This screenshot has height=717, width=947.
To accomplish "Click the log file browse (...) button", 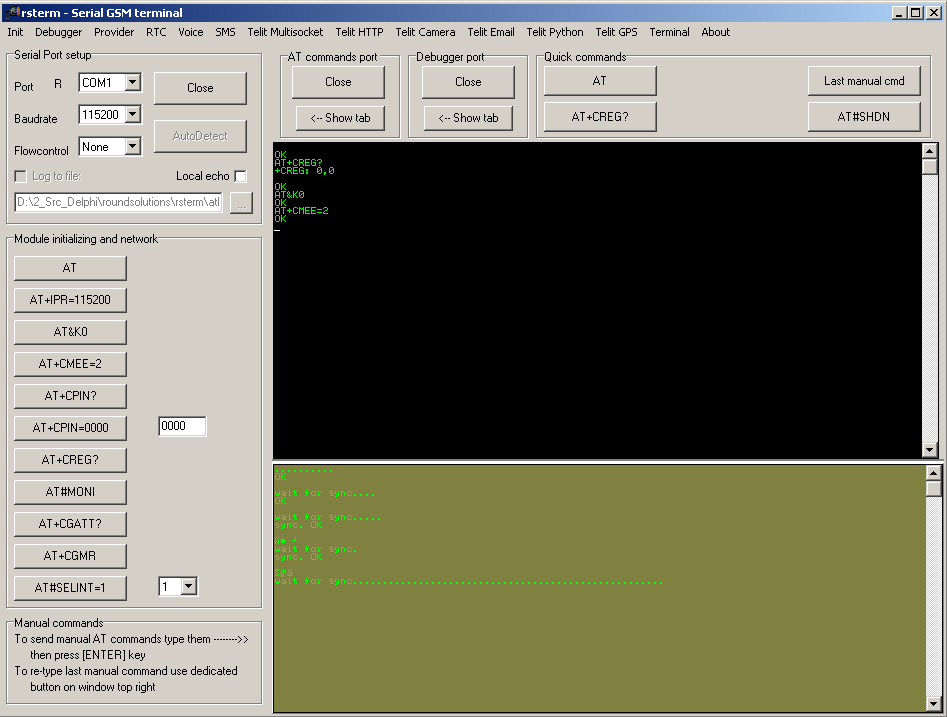I will 242,202.
